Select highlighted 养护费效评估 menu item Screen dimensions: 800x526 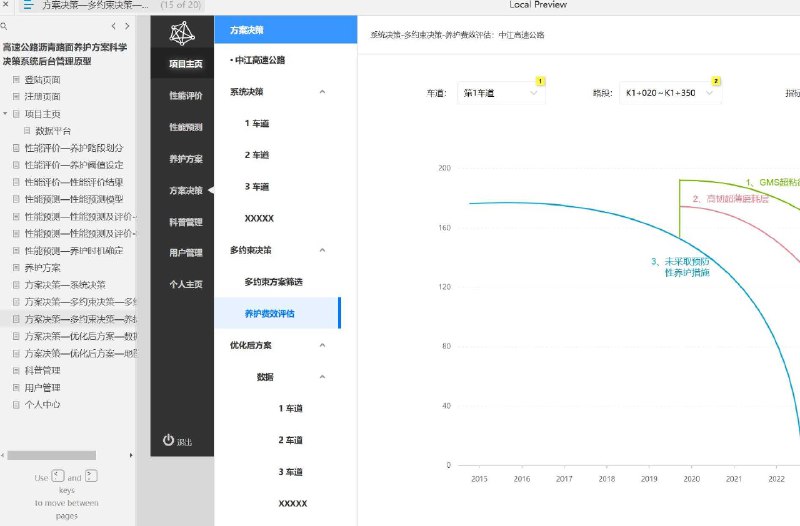[x=277, y=313]
